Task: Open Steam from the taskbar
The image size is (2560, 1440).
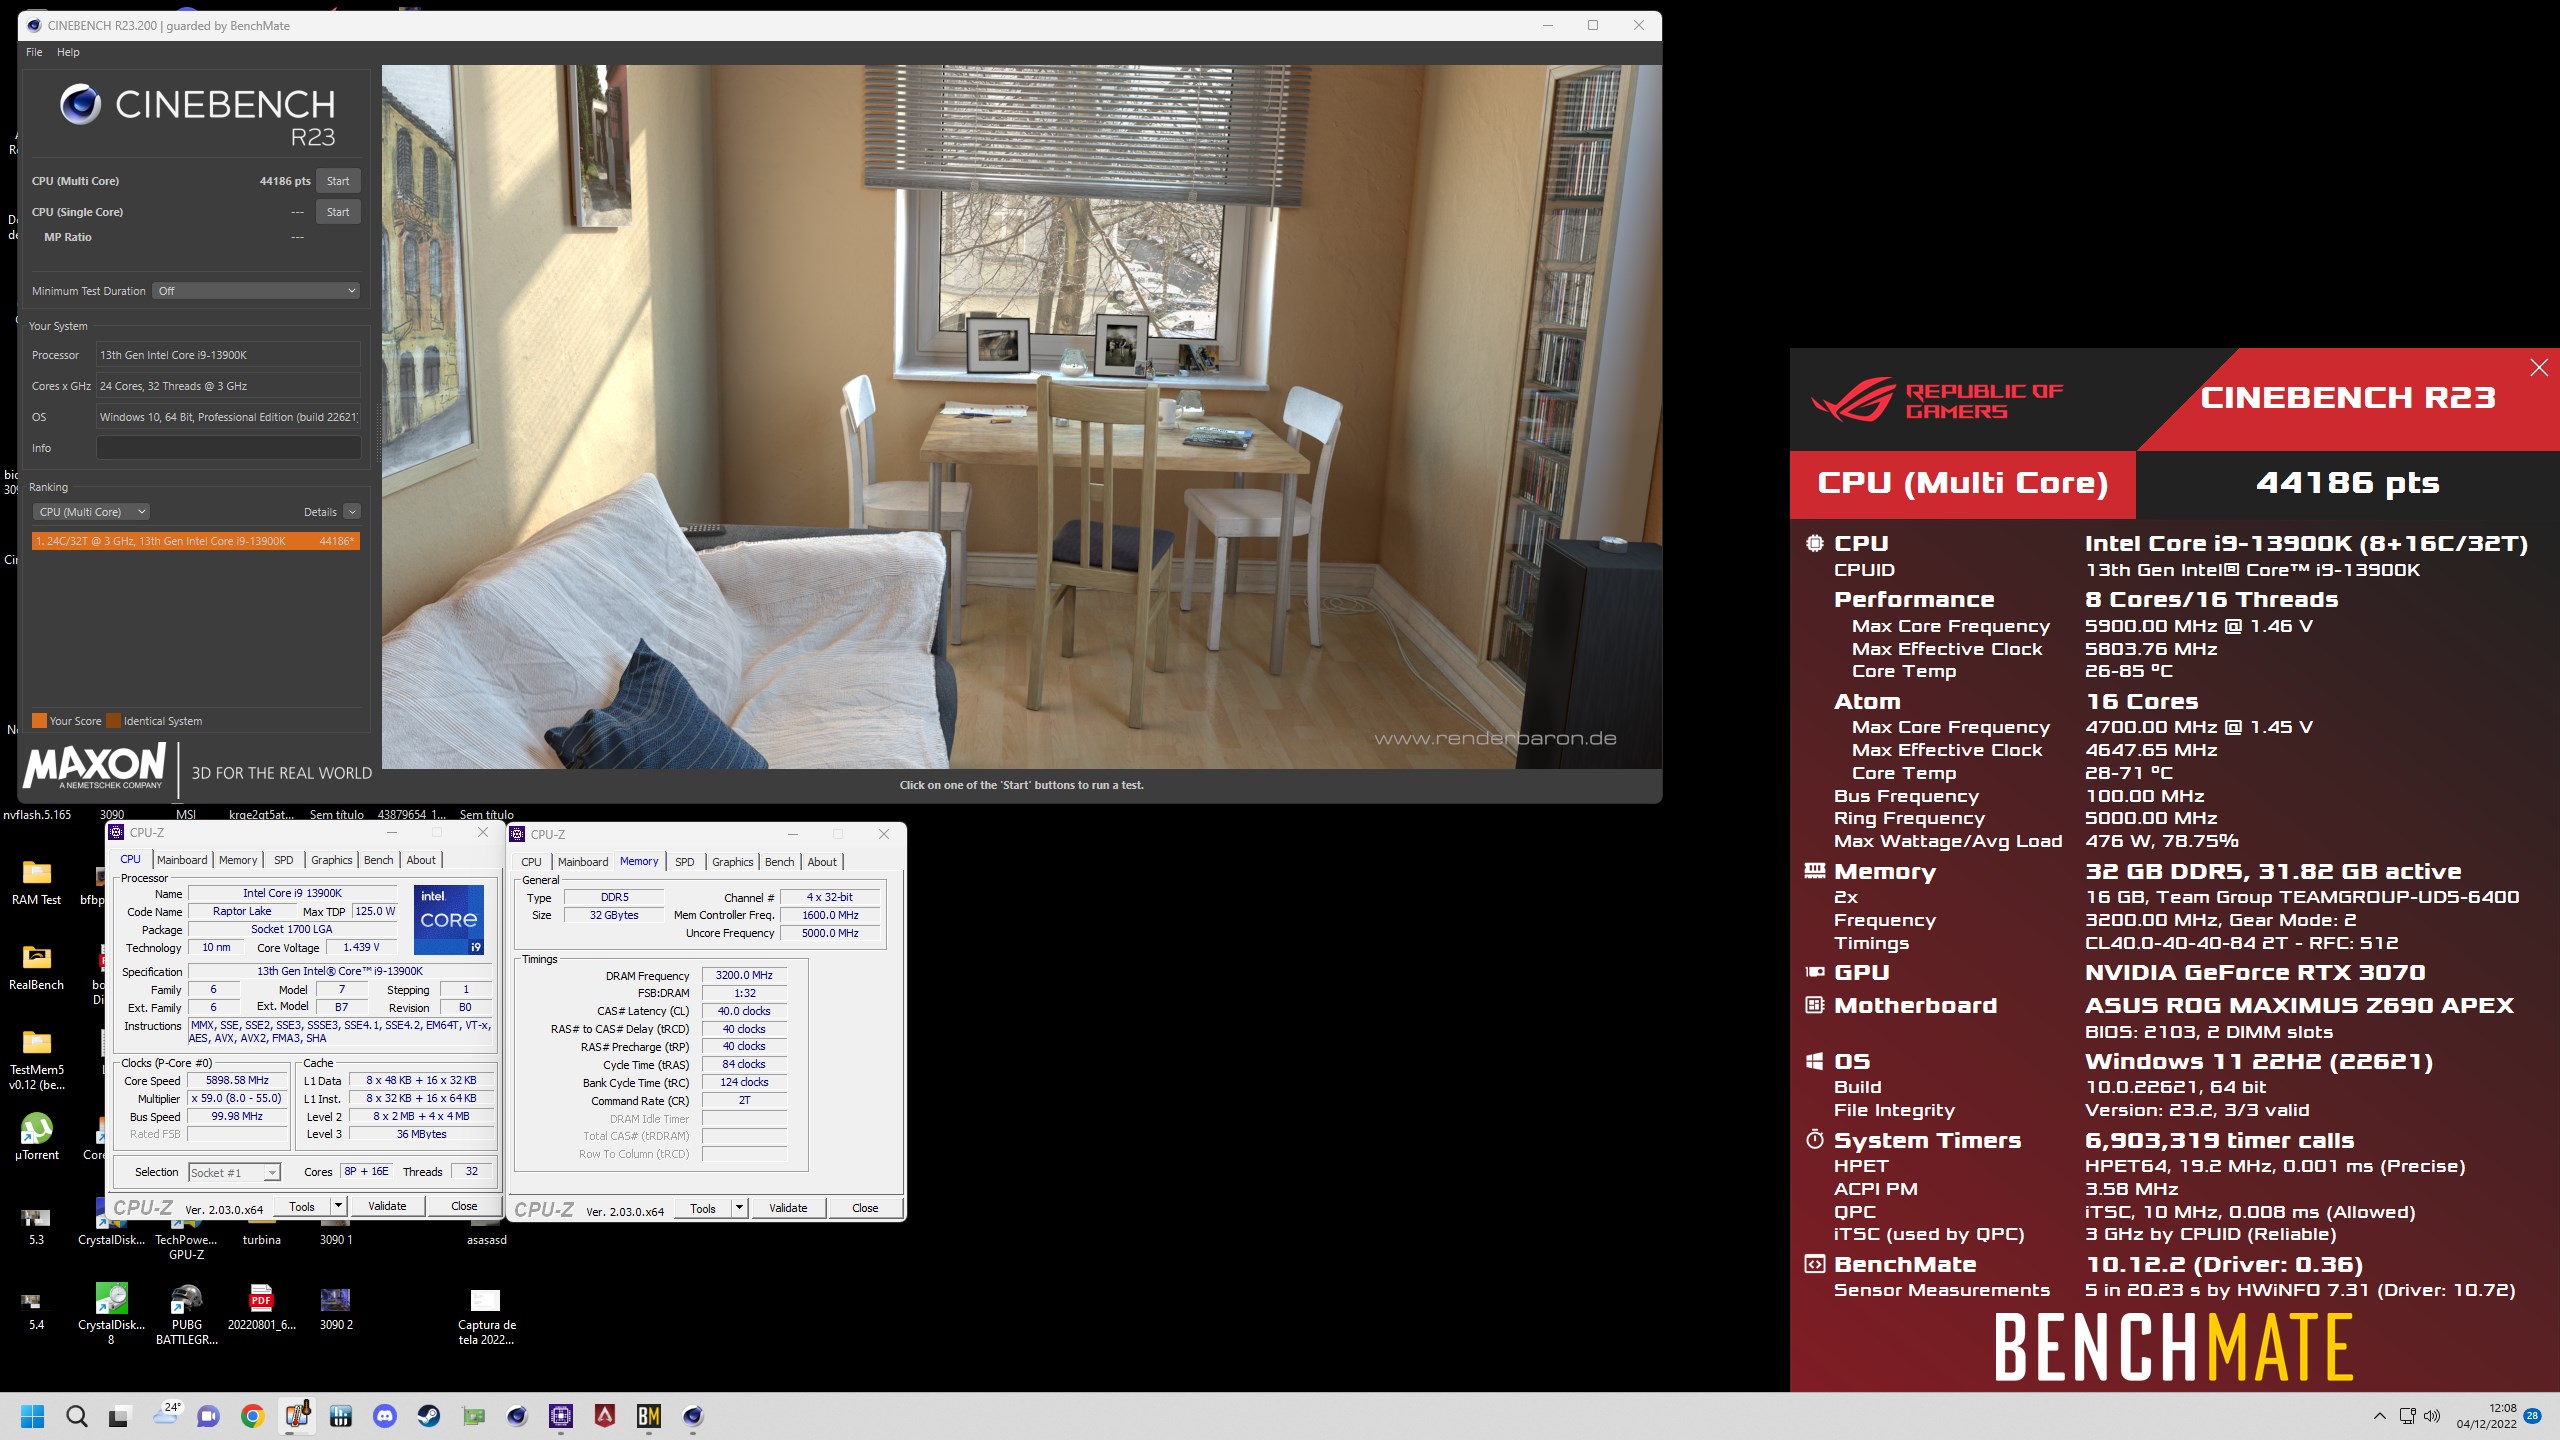Action: coord(428,1416)
